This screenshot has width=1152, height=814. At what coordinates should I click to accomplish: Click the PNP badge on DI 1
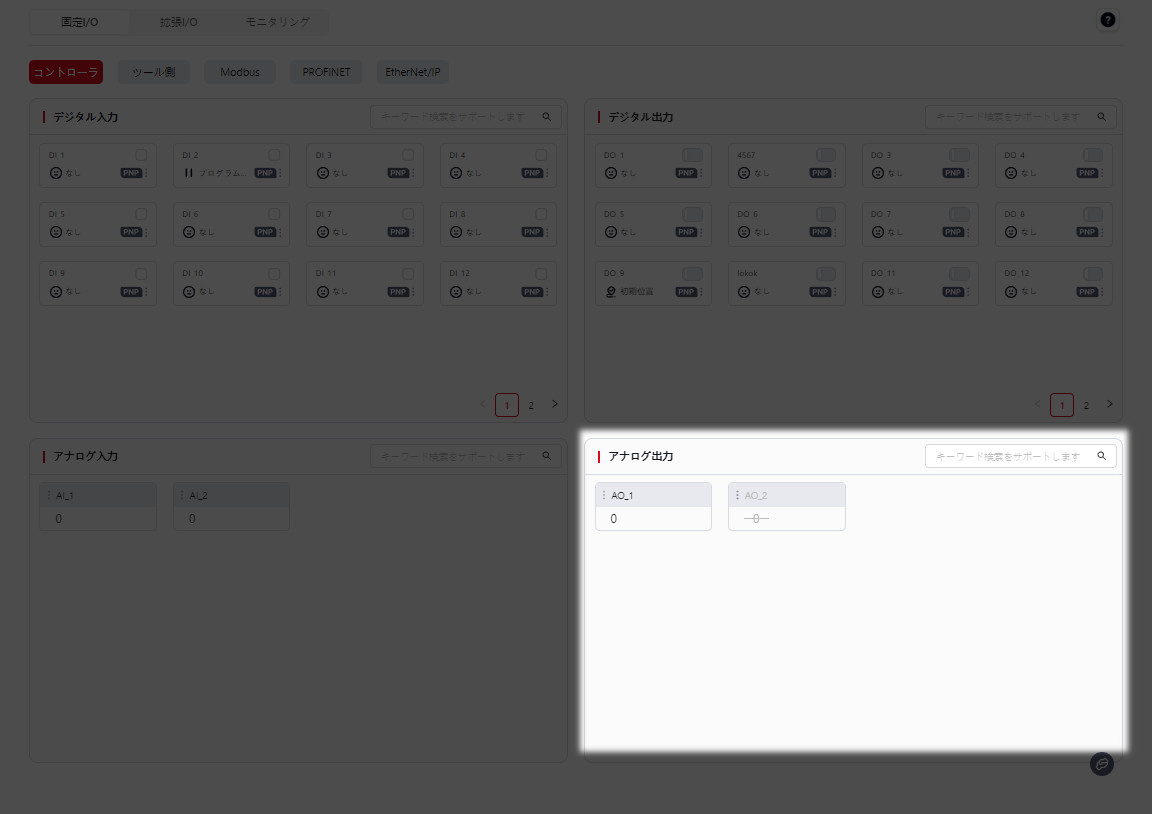[x=131, y=173]
